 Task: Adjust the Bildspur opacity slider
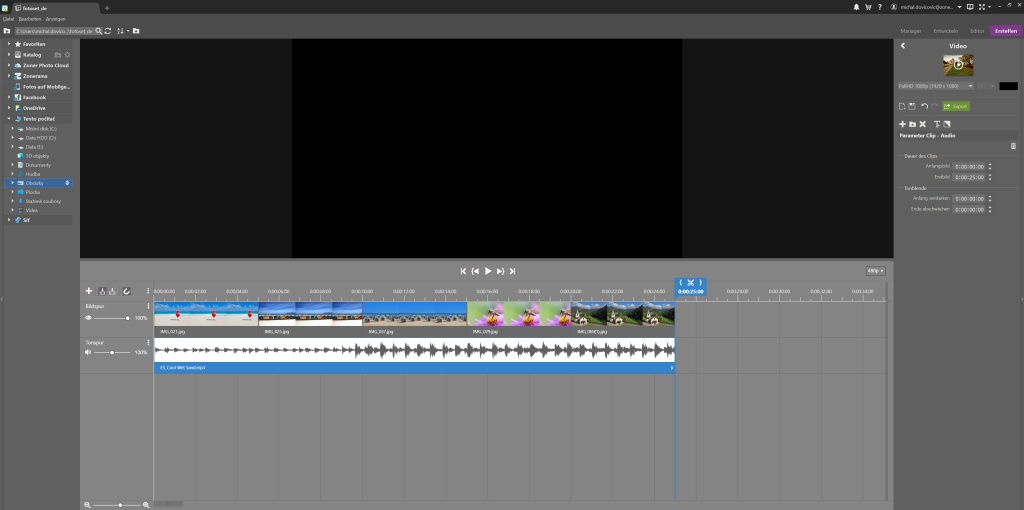(x=112, y=318)
